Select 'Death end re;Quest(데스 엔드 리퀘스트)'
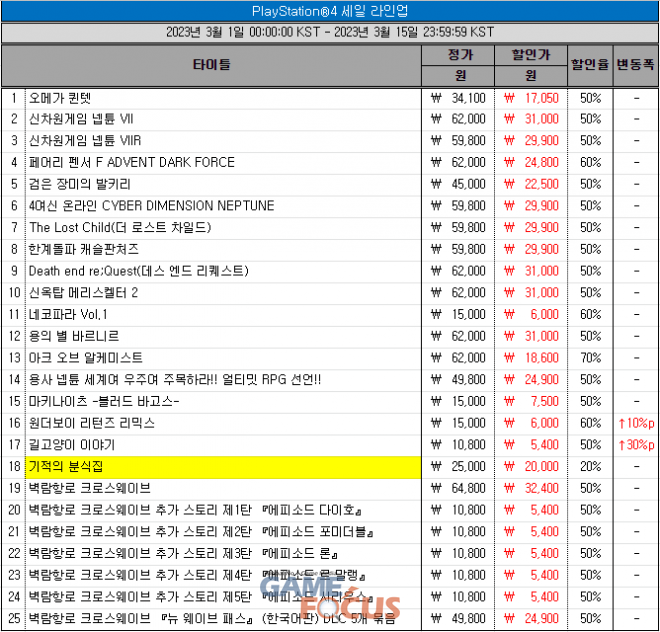The height and width of the screenshot is (632, 660). pos(138,271)
